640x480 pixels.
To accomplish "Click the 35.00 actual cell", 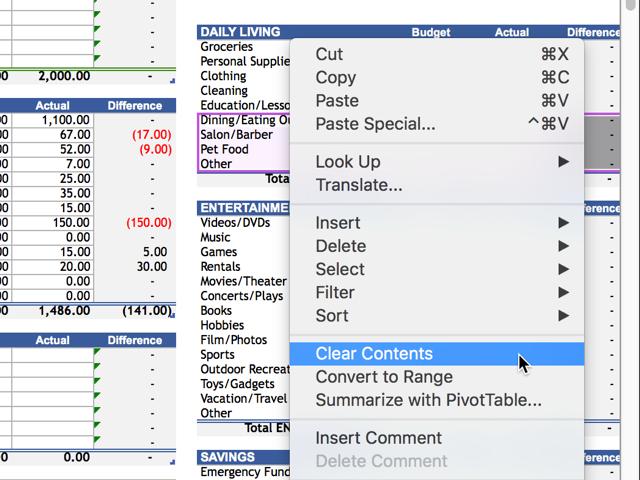I will coord(53,193).
